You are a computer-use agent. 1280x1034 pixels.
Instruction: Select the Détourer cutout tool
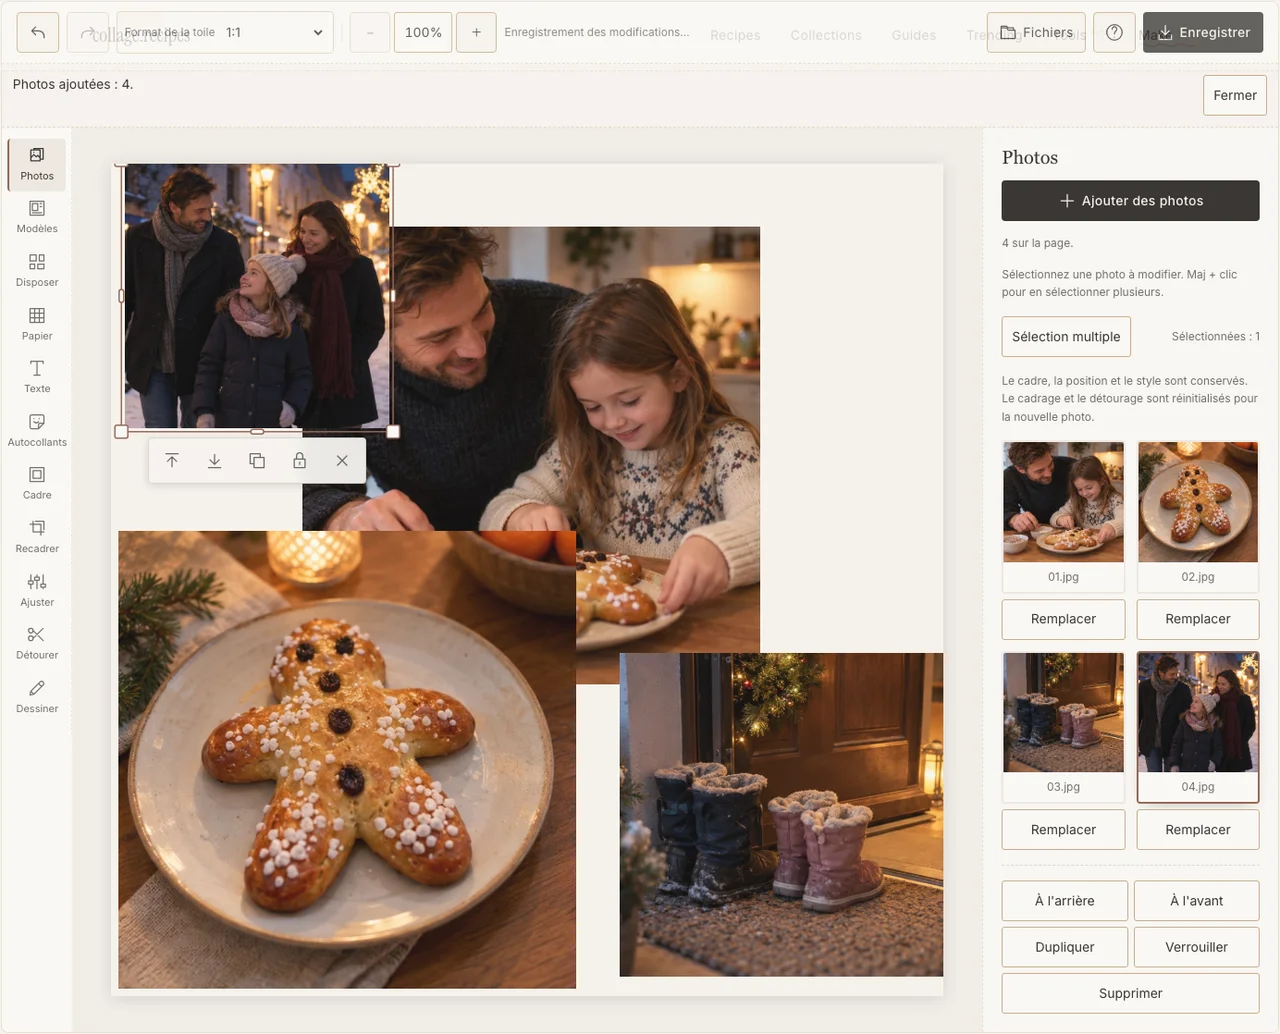pyautogui.click(x=37, y=644)
